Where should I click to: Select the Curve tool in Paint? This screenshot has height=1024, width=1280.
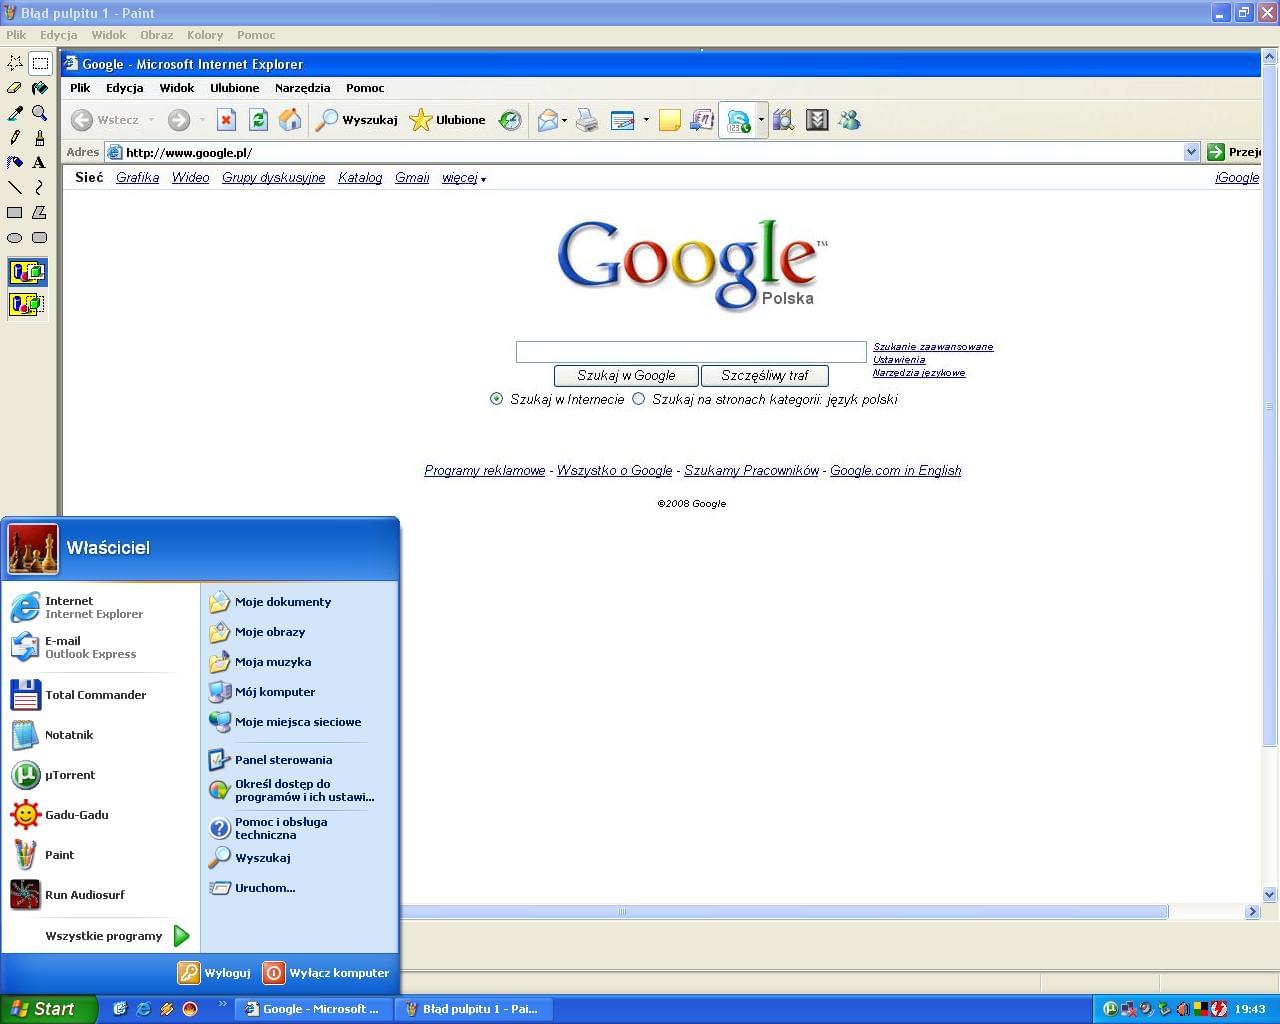pos(40,187)
